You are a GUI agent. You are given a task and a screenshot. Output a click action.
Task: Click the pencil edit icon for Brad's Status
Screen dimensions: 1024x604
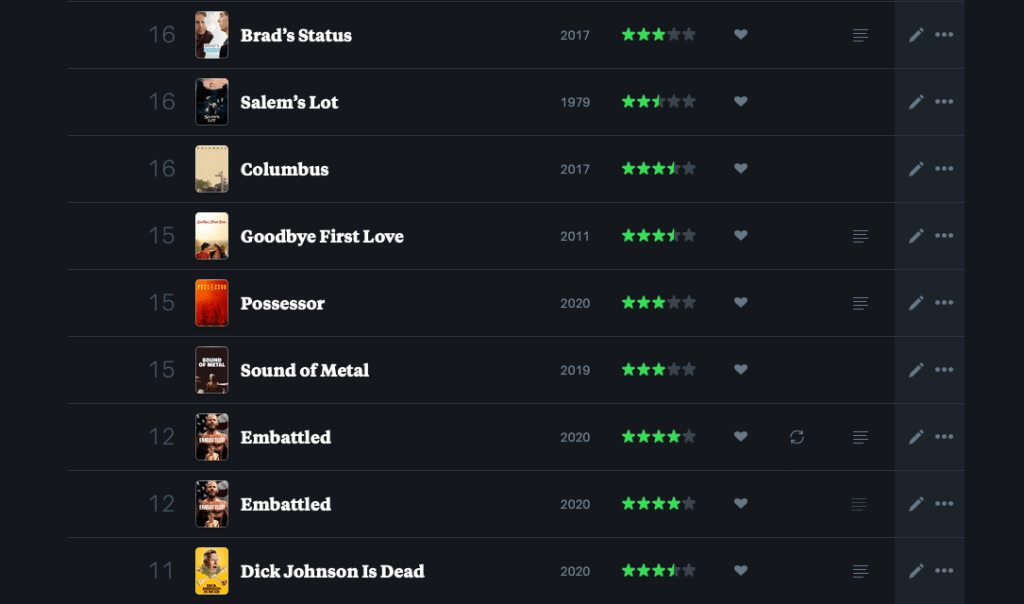click(916, 35)
